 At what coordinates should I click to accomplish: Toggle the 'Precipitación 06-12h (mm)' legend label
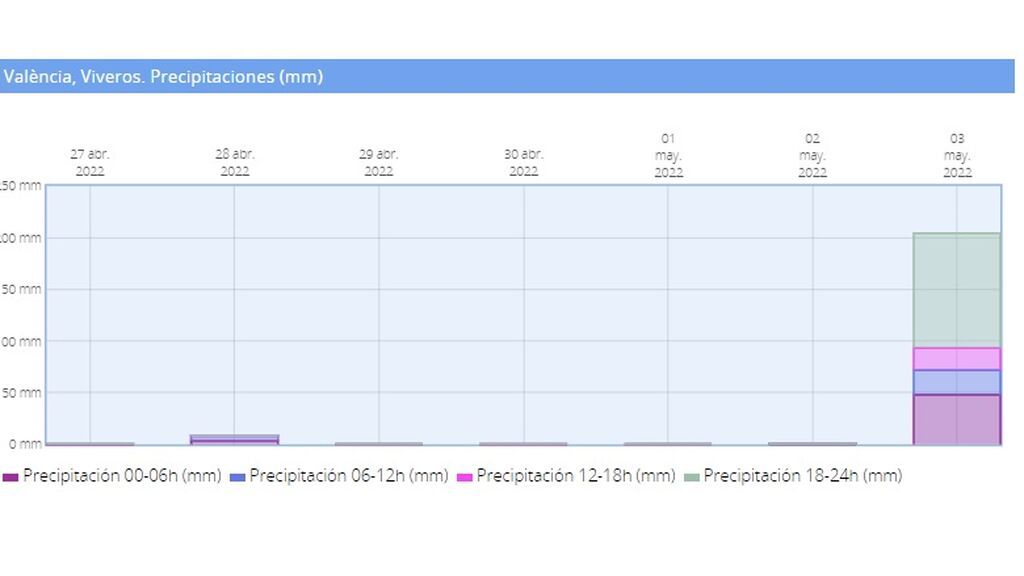tap(349, 475)
